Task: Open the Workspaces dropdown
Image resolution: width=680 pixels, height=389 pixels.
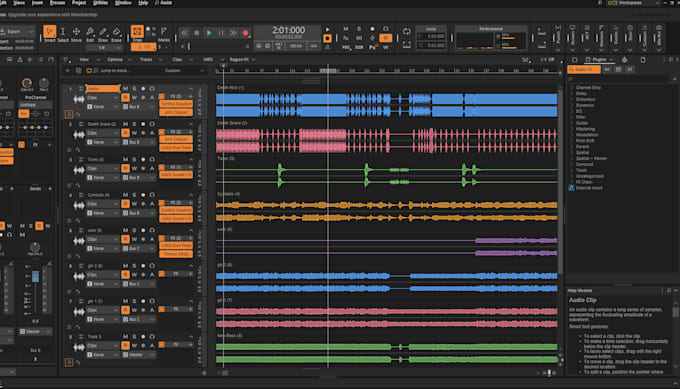Action: click(632, 3)
